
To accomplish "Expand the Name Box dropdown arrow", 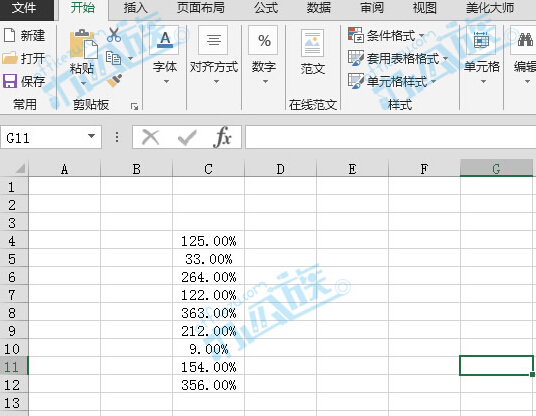I will (91, 136).
